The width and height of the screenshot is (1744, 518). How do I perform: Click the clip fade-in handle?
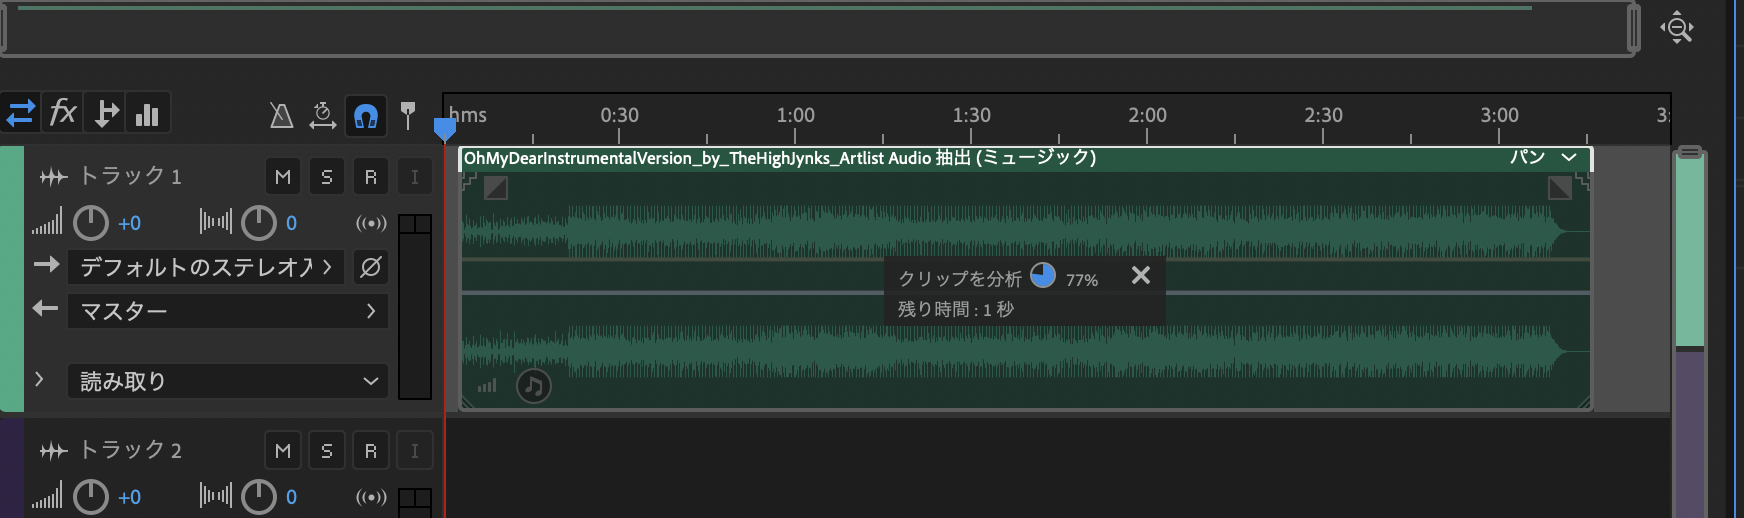pyautogui.click(x=496, y=187)
